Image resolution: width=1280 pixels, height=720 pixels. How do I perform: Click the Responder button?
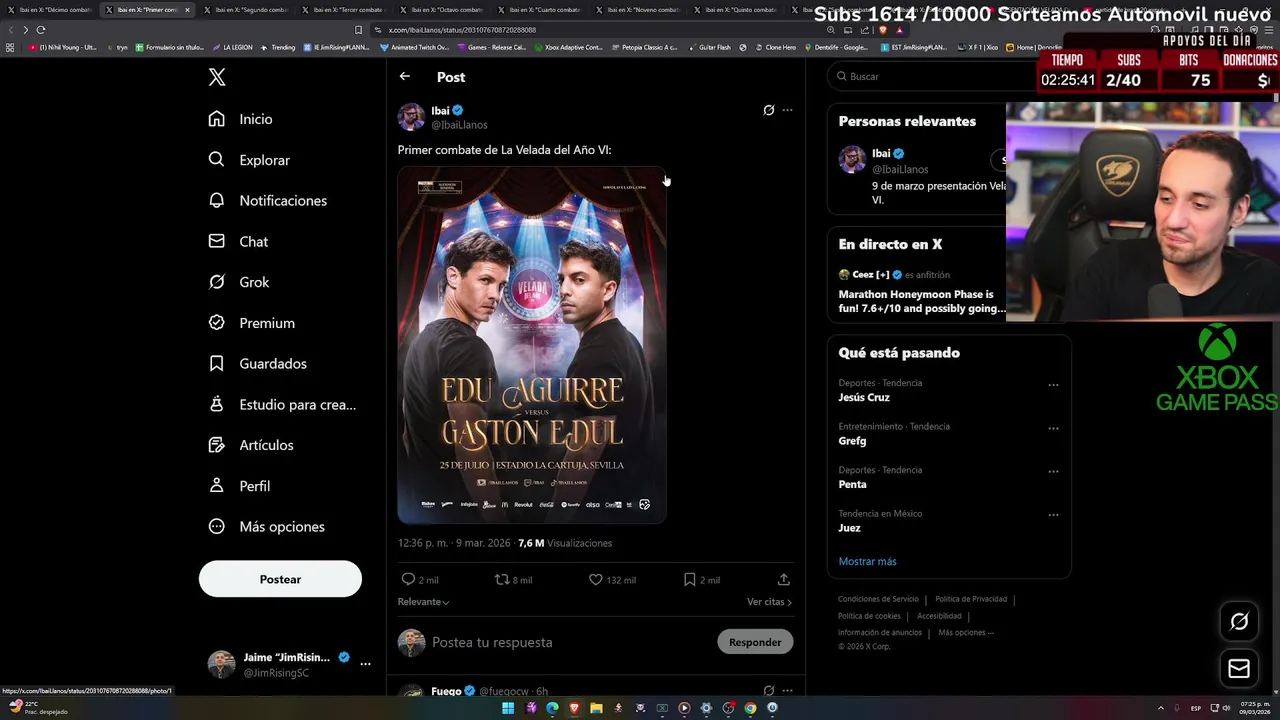[x=755, y=642]
